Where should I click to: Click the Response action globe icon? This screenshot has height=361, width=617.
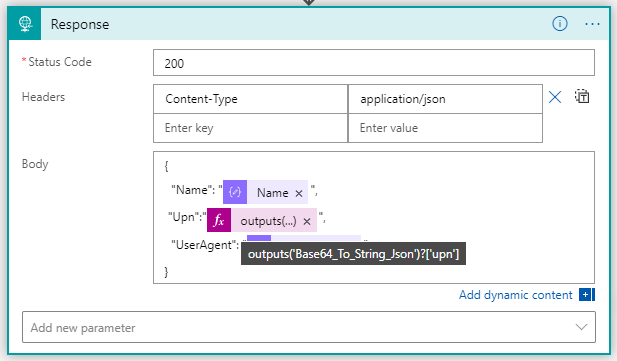tap(25, 24)
